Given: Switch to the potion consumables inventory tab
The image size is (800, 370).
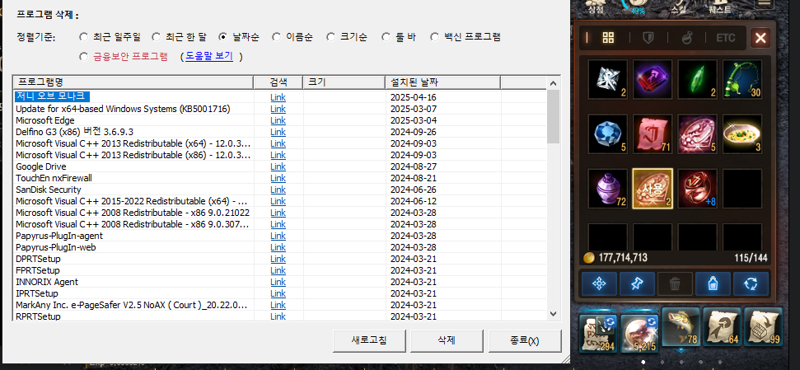Looking at the screenshot, I should [687, 38].
